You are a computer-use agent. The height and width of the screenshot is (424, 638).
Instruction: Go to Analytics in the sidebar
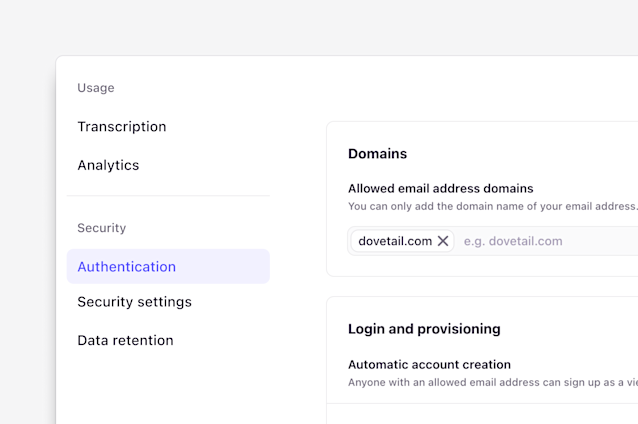point(108,165)
